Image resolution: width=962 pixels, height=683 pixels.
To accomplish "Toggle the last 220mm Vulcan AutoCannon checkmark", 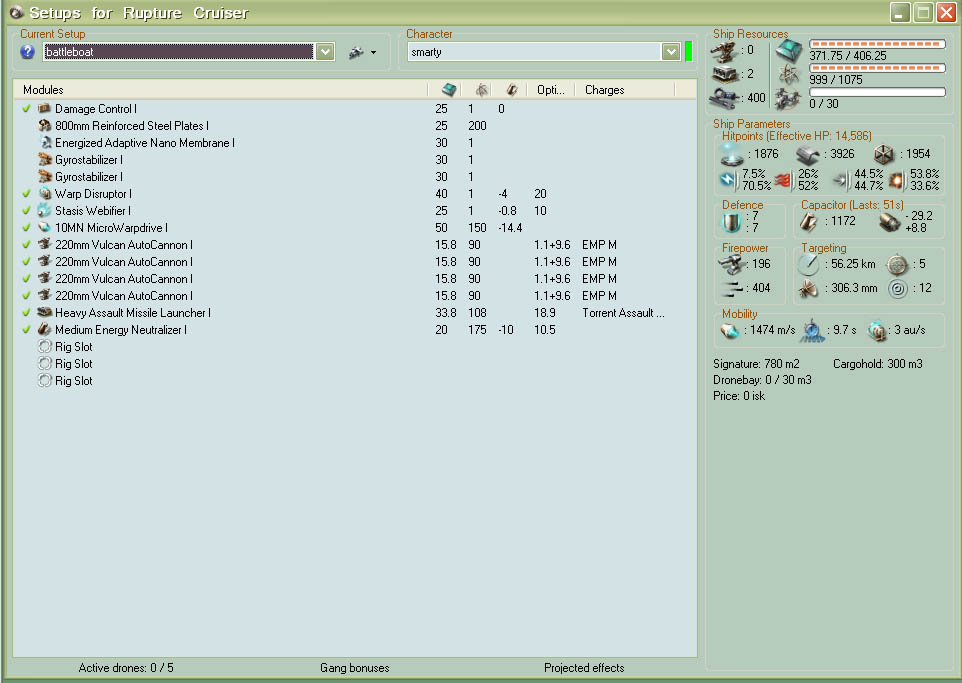I will point(26,296).
